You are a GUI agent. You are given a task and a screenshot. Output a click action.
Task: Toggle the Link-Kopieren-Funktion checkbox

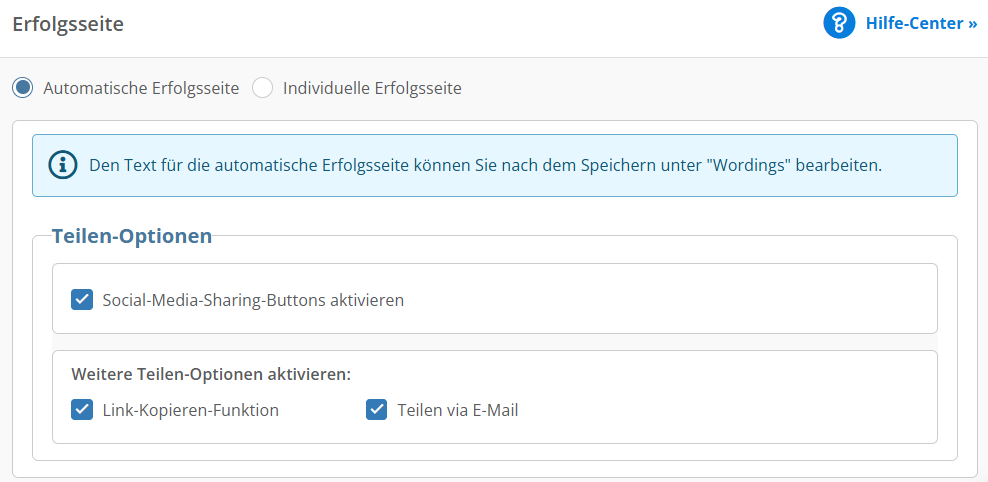82,410
